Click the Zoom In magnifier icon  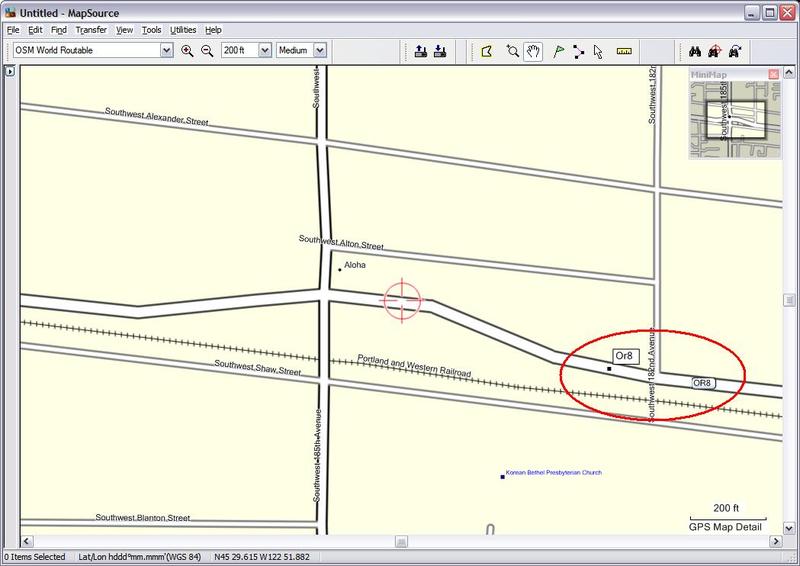(x=187, y=51)
